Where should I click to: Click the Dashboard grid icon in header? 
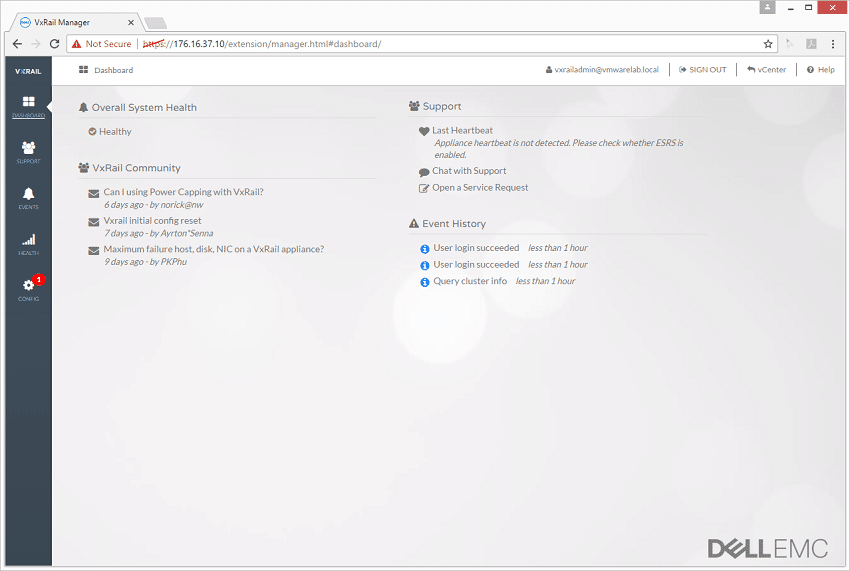coord(83,70)
